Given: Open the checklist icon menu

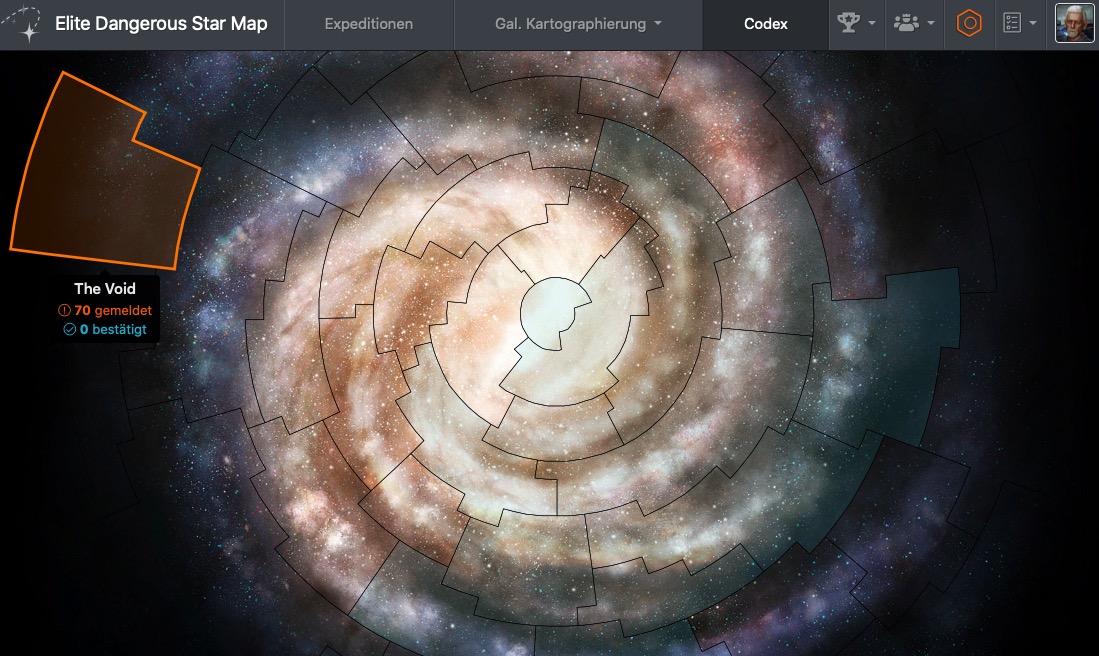Looking at the screenshot, I should [x=1012, y=24].
